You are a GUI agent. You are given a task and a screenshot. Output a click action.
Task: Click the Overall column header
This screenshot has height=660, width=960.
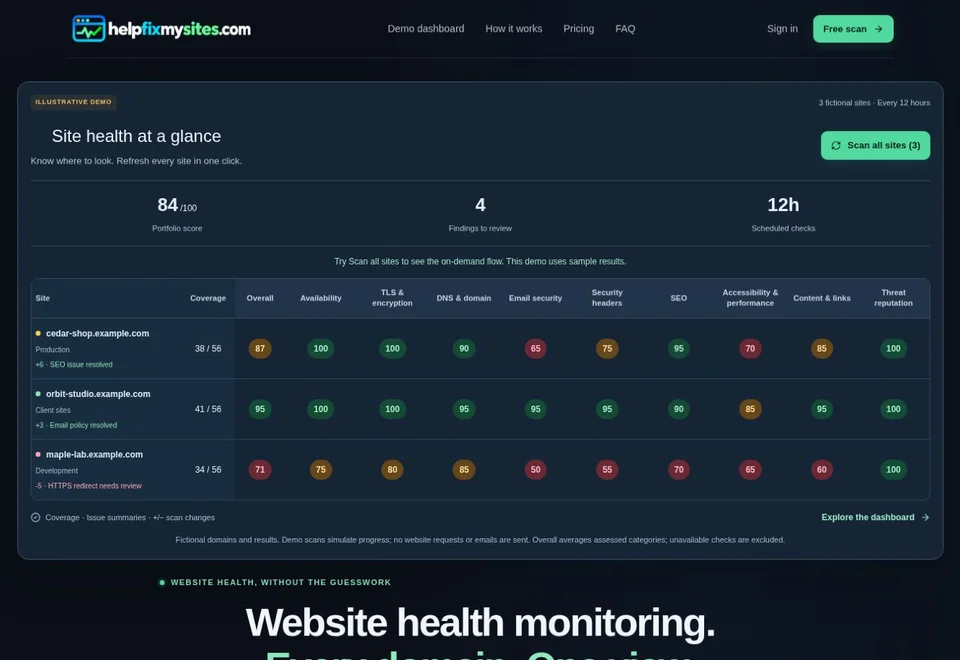click(x=260, y=298)
